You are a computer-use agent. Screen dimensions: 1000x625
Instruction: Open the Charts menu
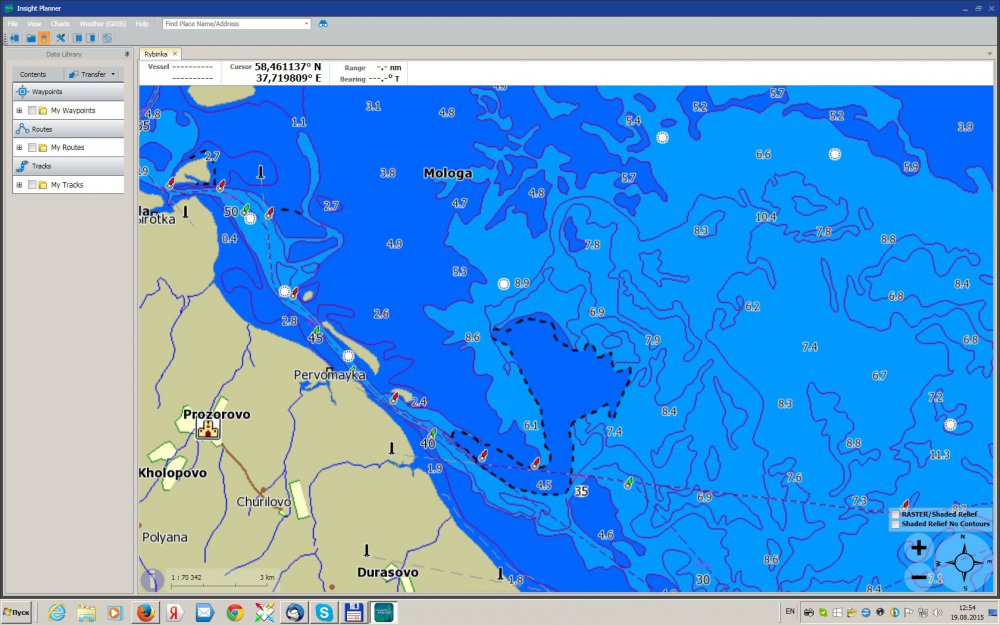pyautogui.click(x=61, y=23)
